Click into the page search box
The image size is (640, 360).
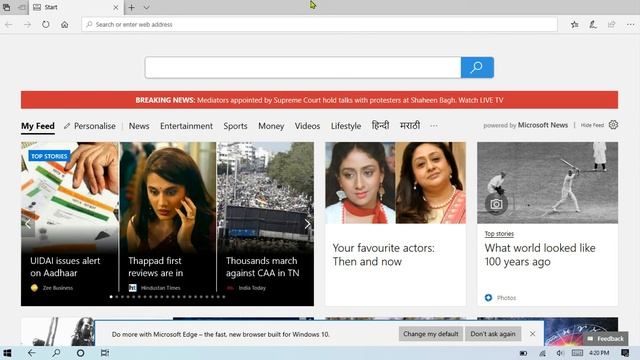tap(303, 67)
